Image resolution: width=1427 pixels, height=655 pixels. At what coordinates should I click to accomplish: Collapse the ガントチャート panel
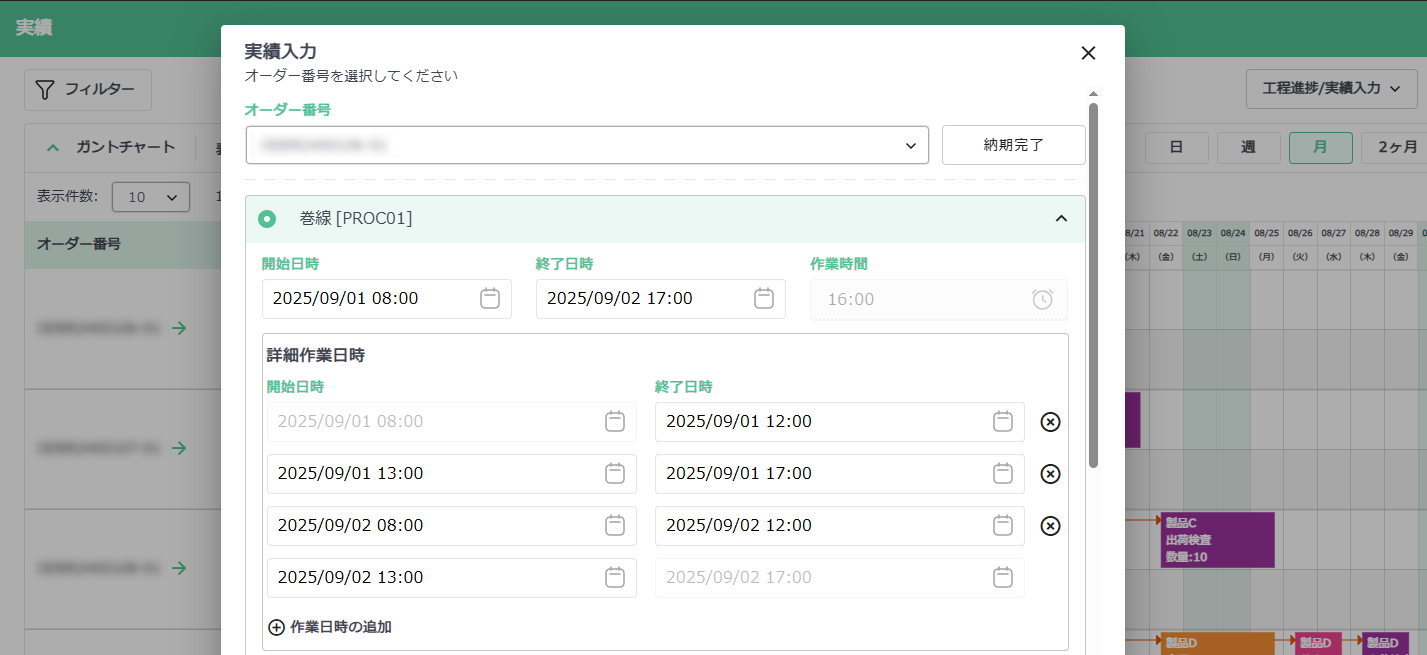[53, 148]
